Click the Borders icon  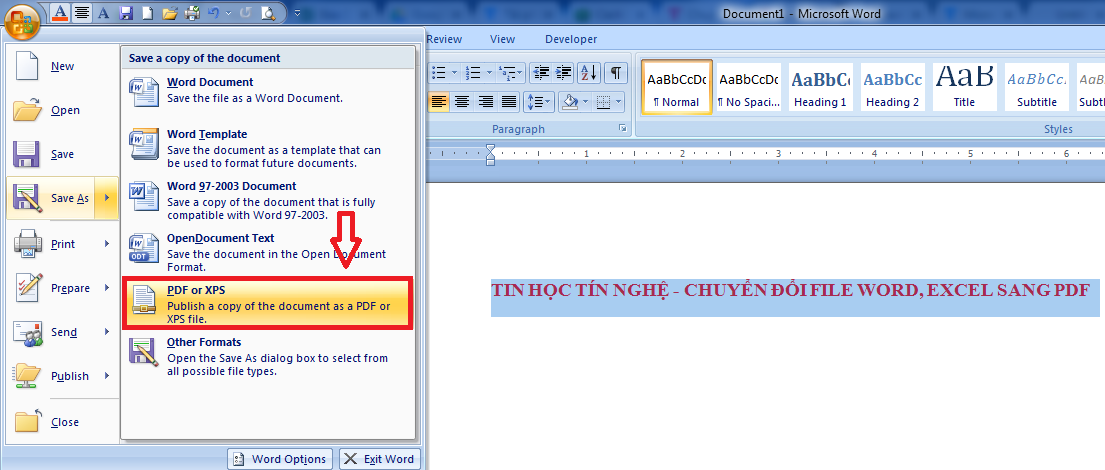click(x=603, y=101)
